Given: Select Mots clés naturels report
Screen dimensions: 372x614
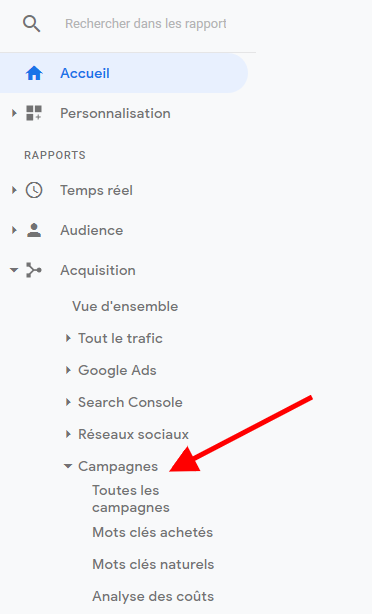Looking at the screenshot, I should coord(153,565).
